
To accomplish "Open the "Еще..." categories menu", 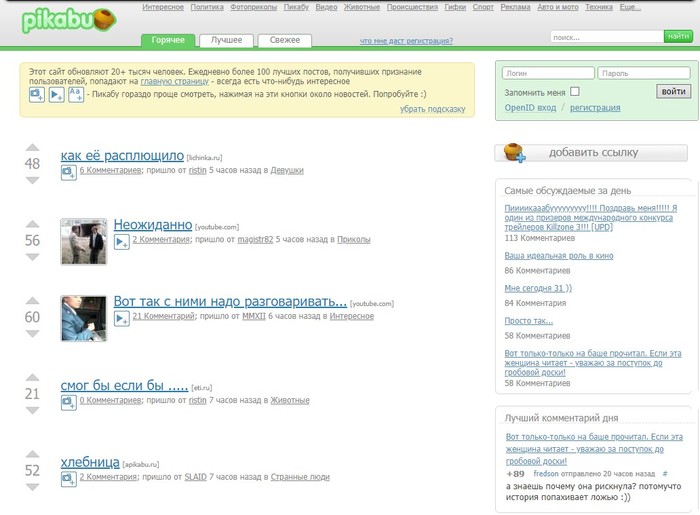I will [x=658, y=7].
